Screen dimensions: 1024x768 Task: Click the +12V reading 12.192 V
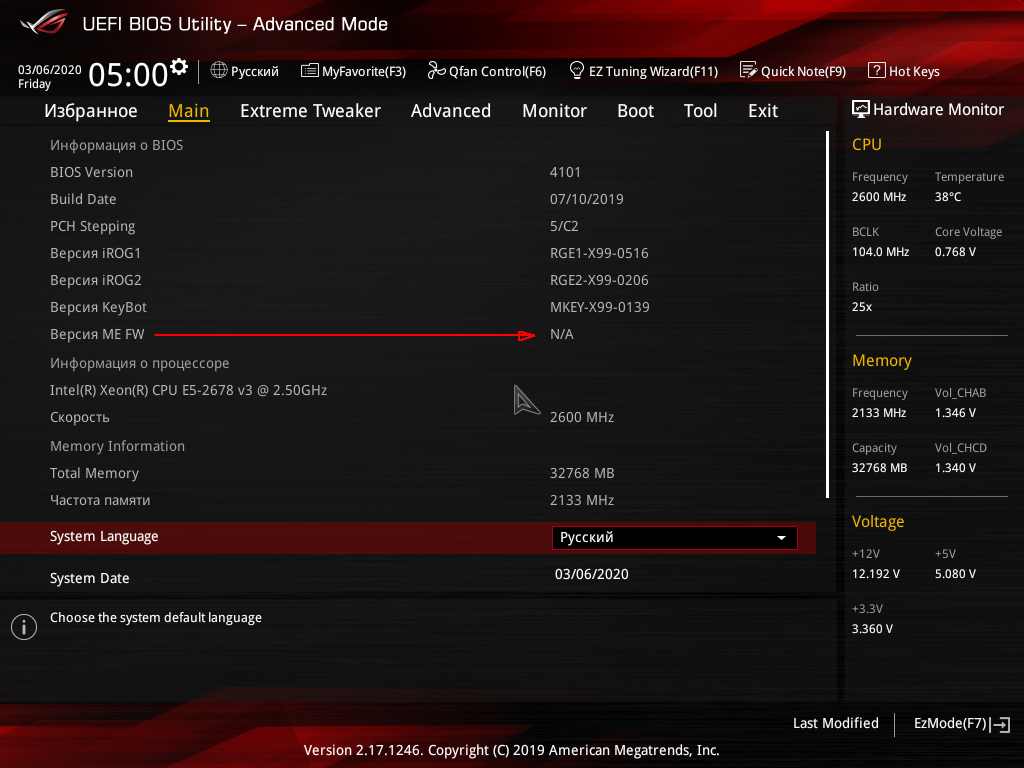tap(876, 573)
